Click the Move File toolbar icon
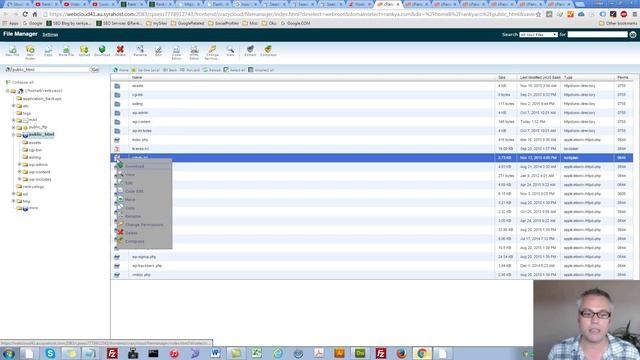Screen dimensions: 640x360 66,51
